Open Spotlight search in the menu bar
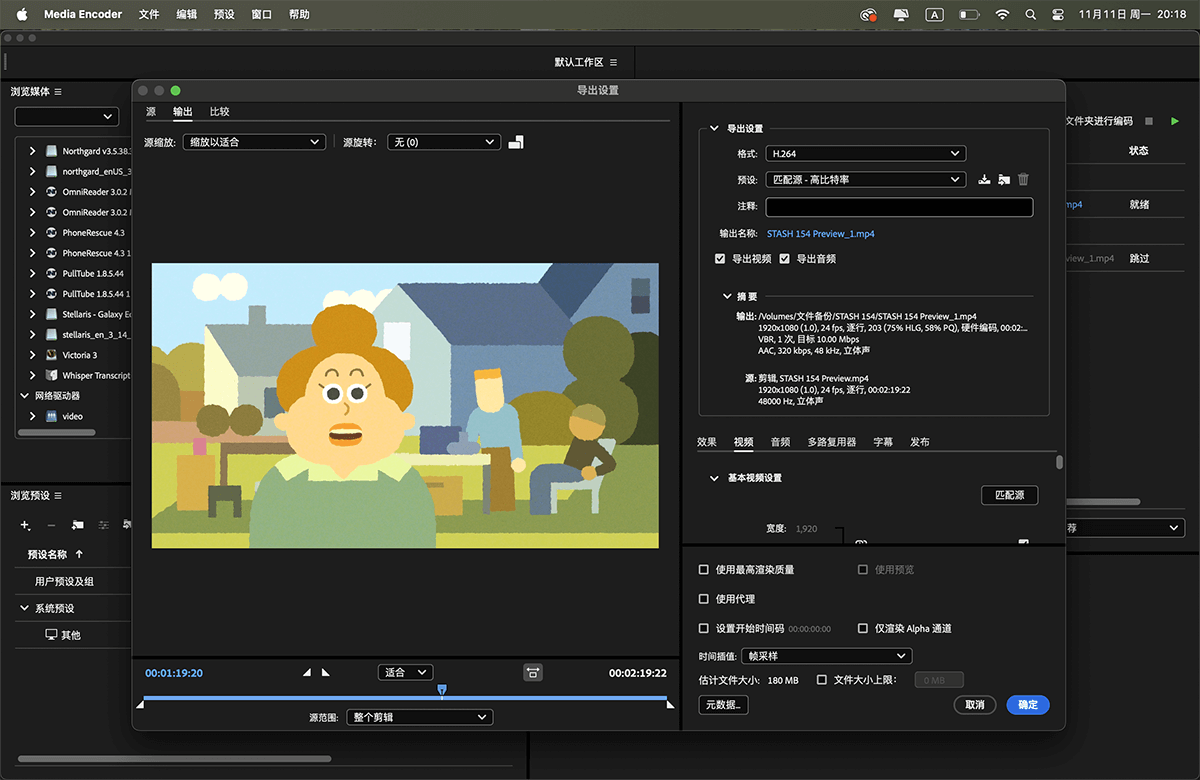Screen dimensions: 1200x780 [x=1031, y=15]
